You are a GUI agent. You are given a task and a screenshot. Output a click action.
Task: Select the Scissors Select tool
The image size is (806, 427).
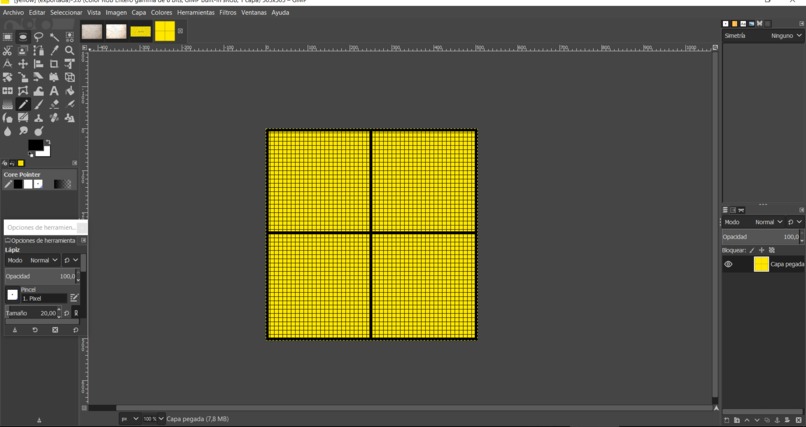pos(7,50)
